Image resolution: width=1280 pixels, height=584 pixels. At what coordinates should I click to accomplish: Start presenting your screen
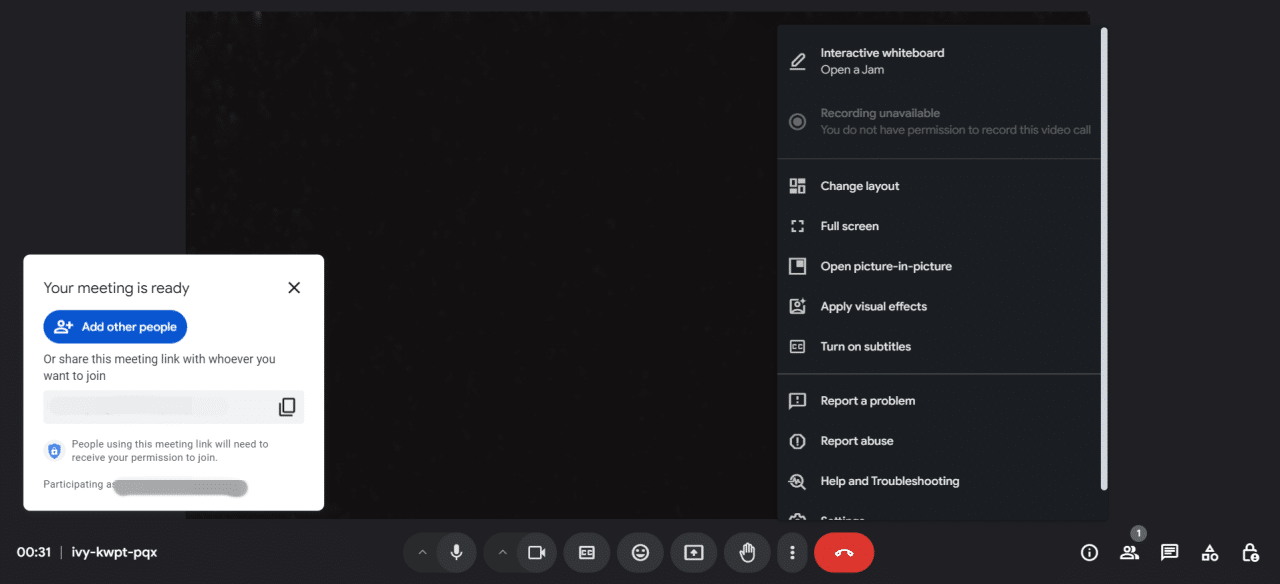[693, 552]
